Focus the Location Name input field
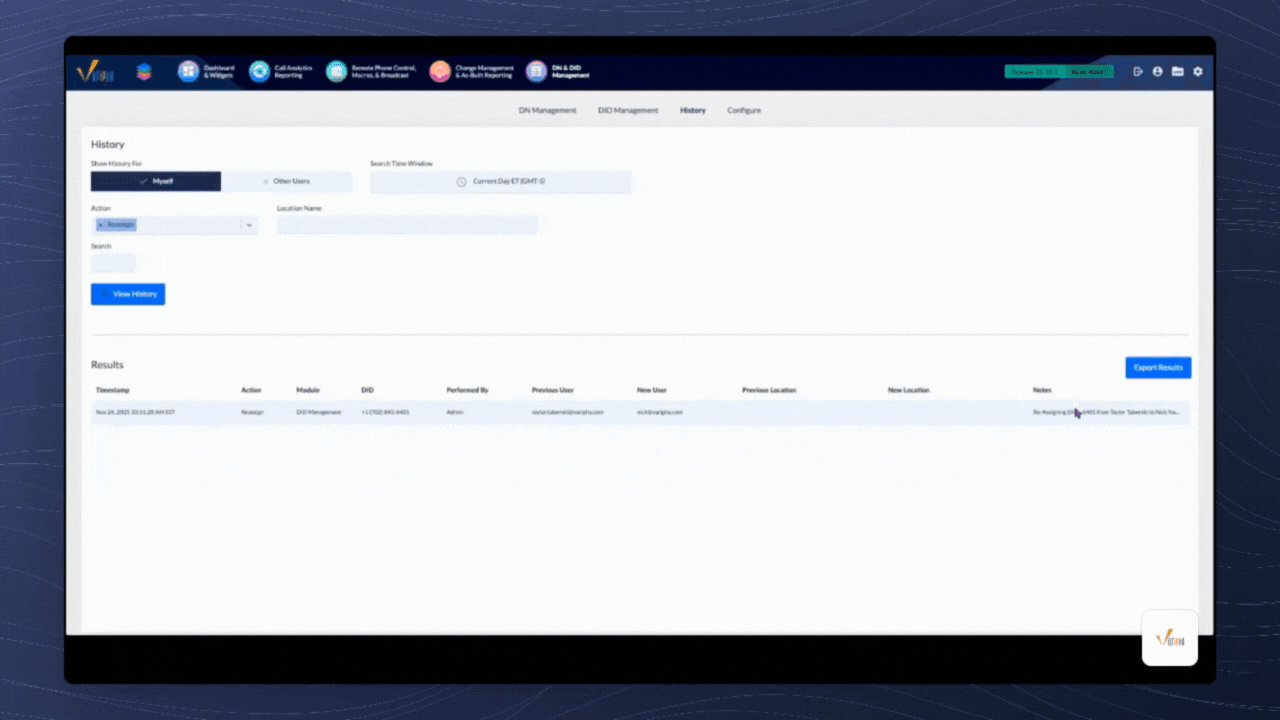The width and height of the screenshot is (1280, 720). click(407, 225)
